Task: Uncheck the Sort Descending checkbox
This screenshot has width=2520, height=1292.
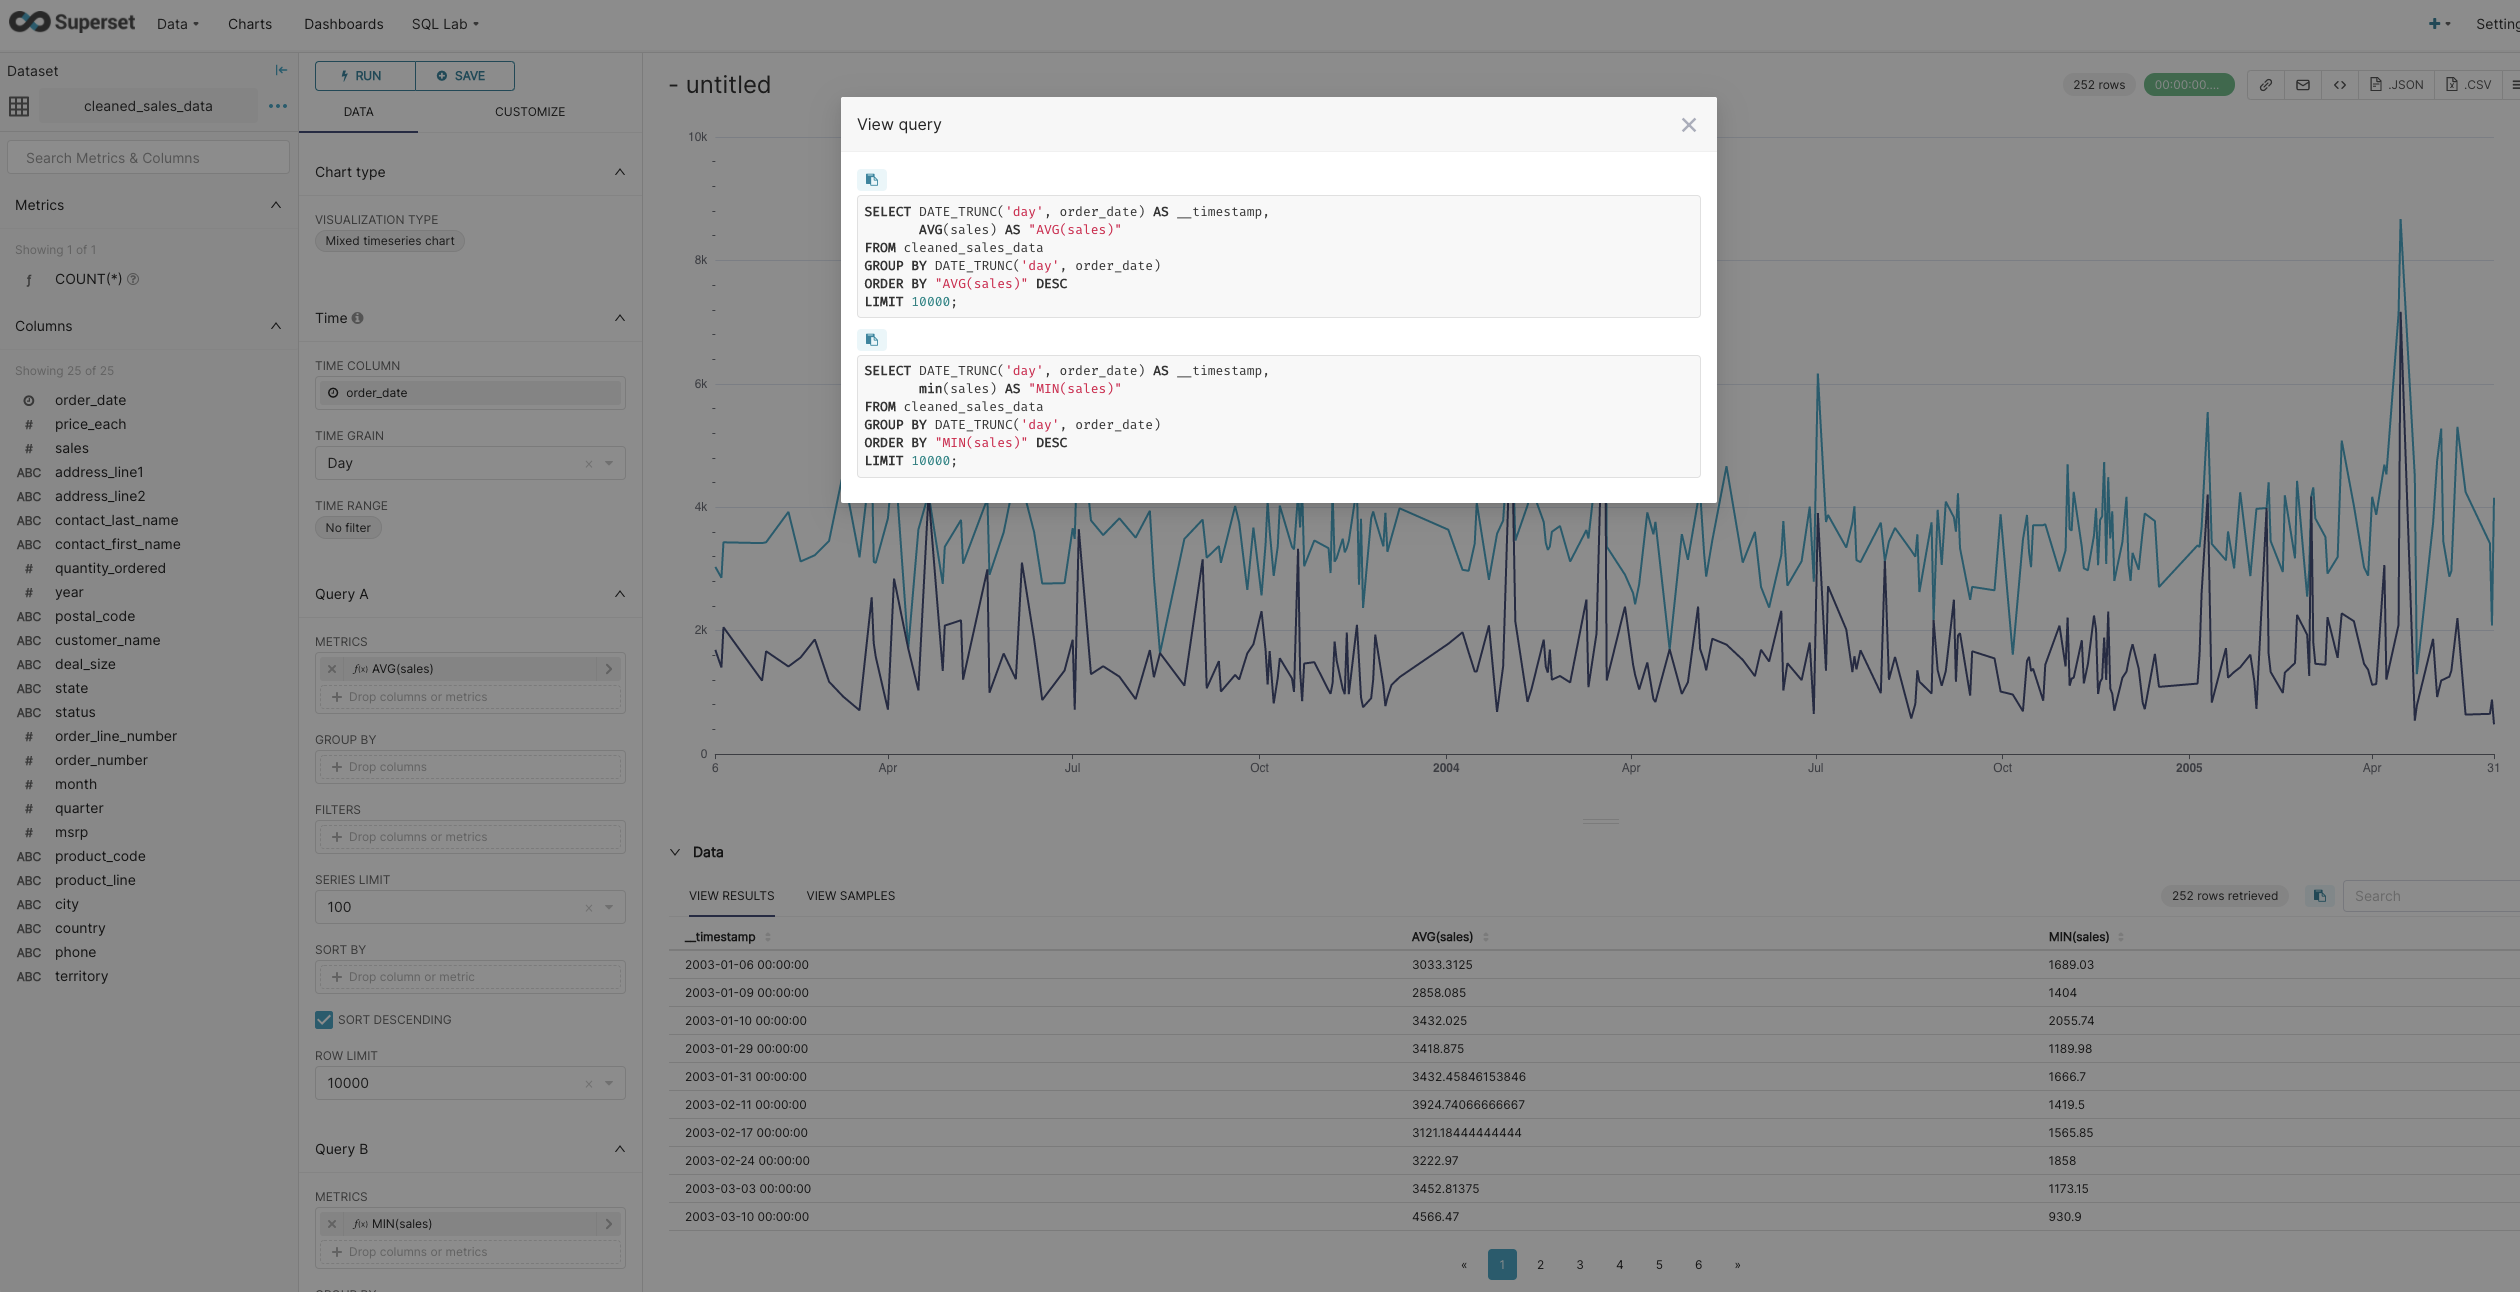Action: pos(324,1020)
